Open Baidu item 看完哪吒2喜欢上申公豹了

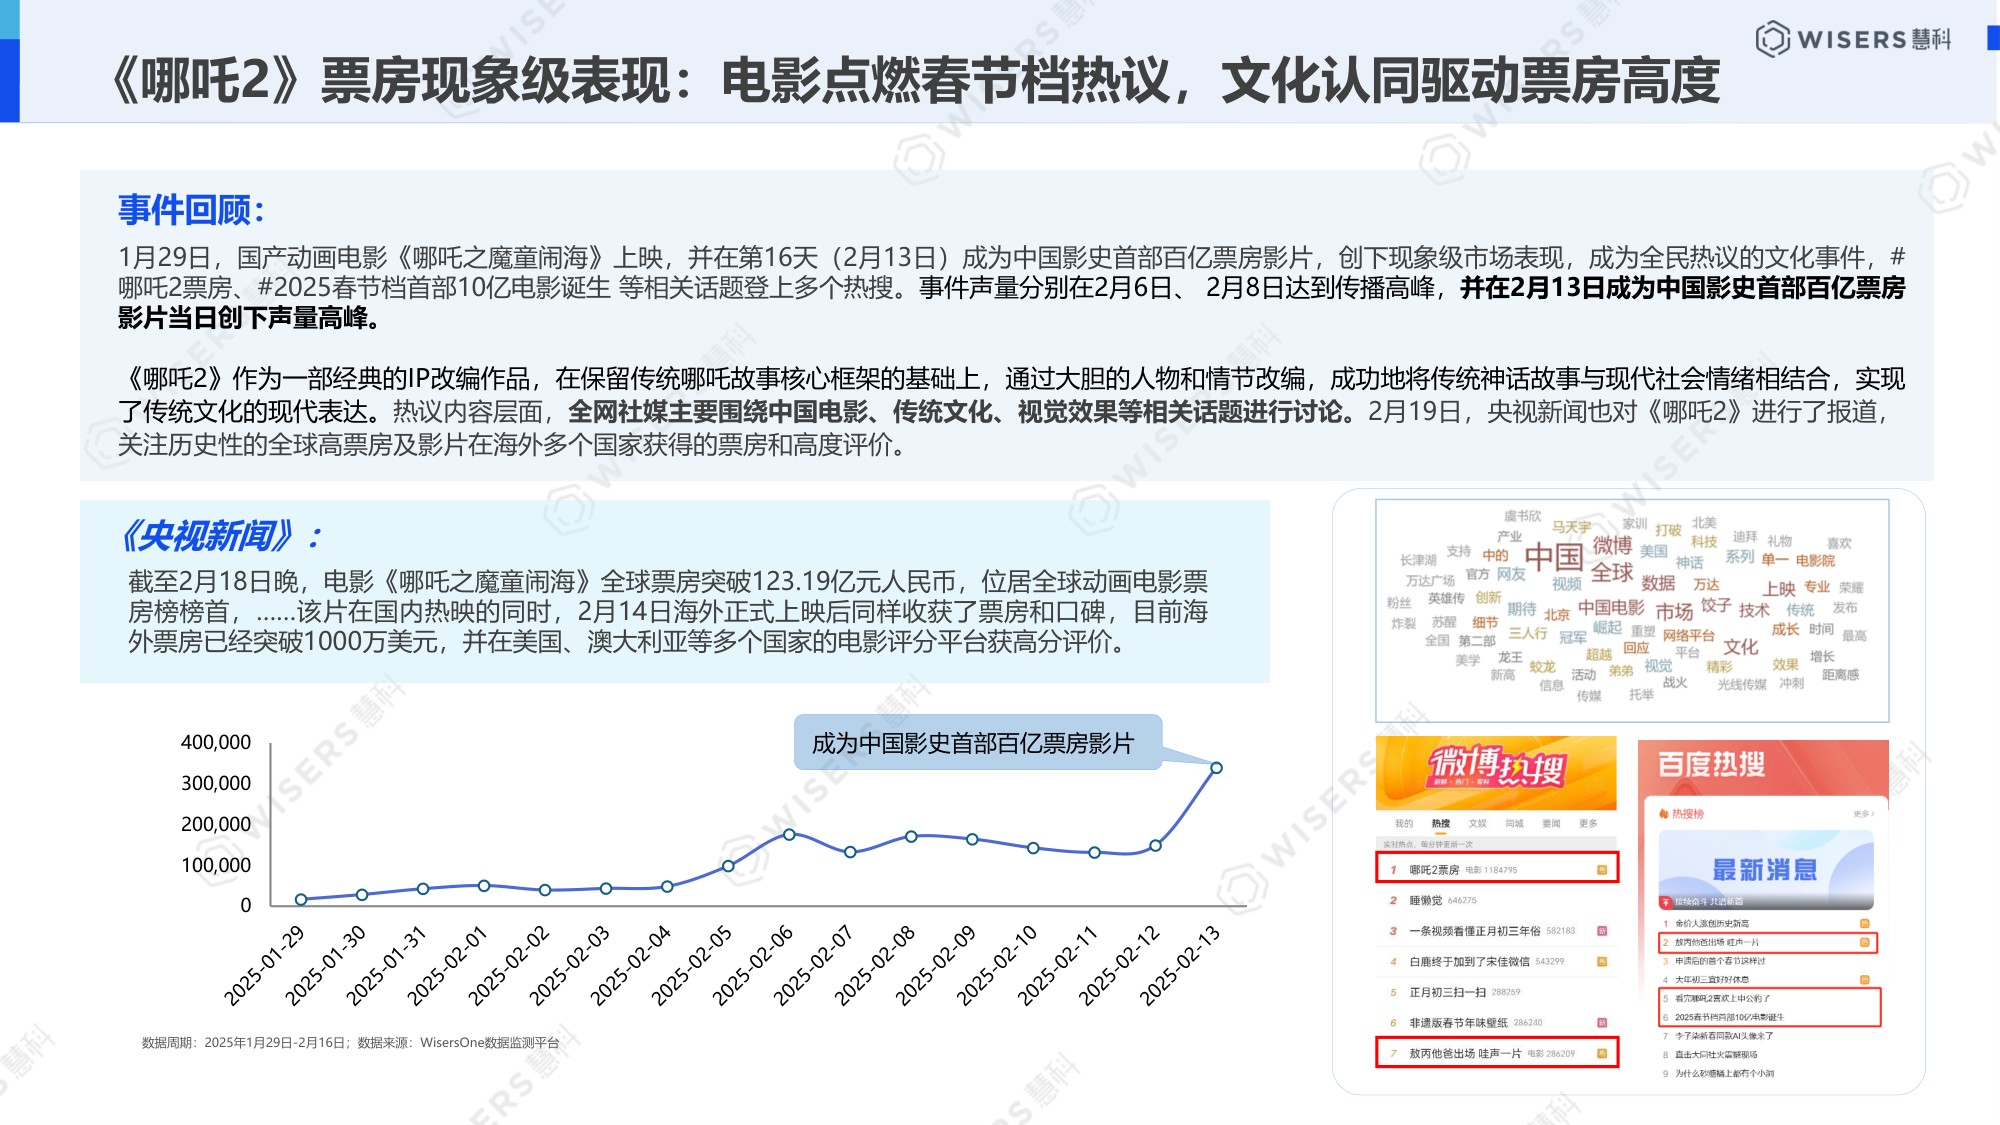pos(1722,999)
